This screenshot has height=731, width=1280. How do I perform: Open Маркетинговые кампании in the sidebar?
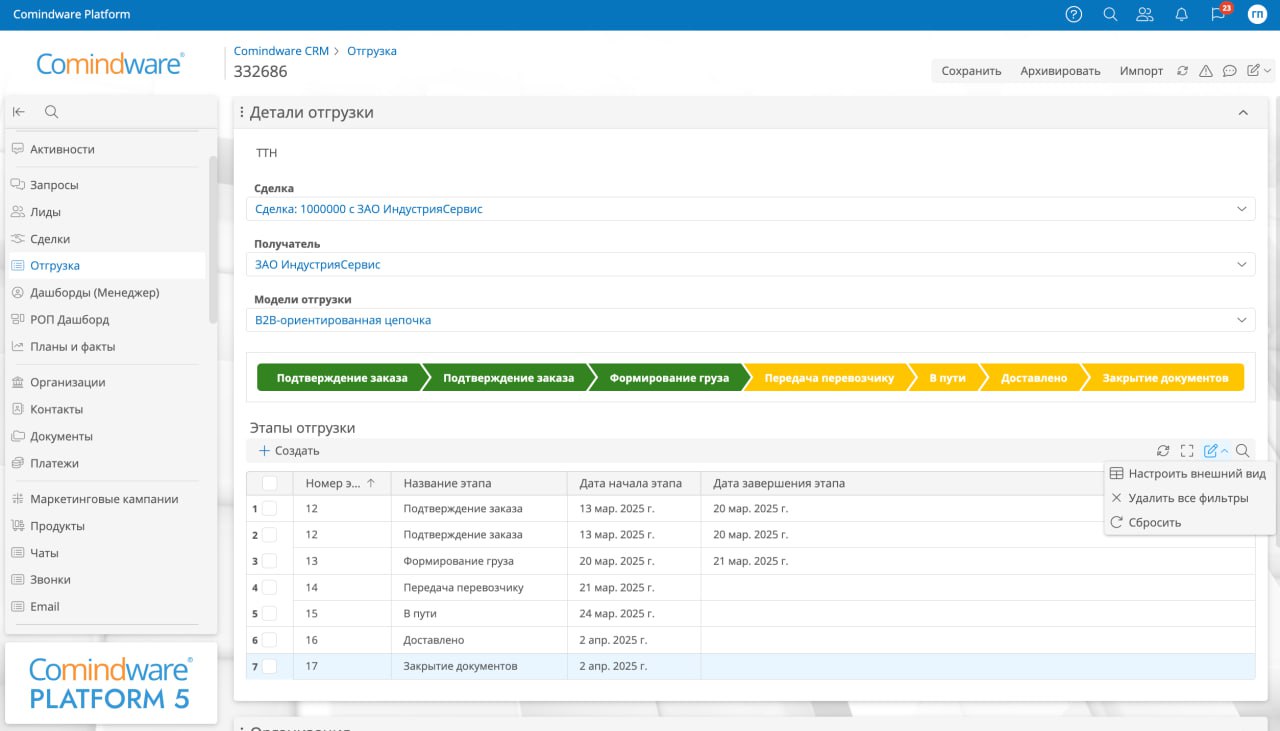104,499
